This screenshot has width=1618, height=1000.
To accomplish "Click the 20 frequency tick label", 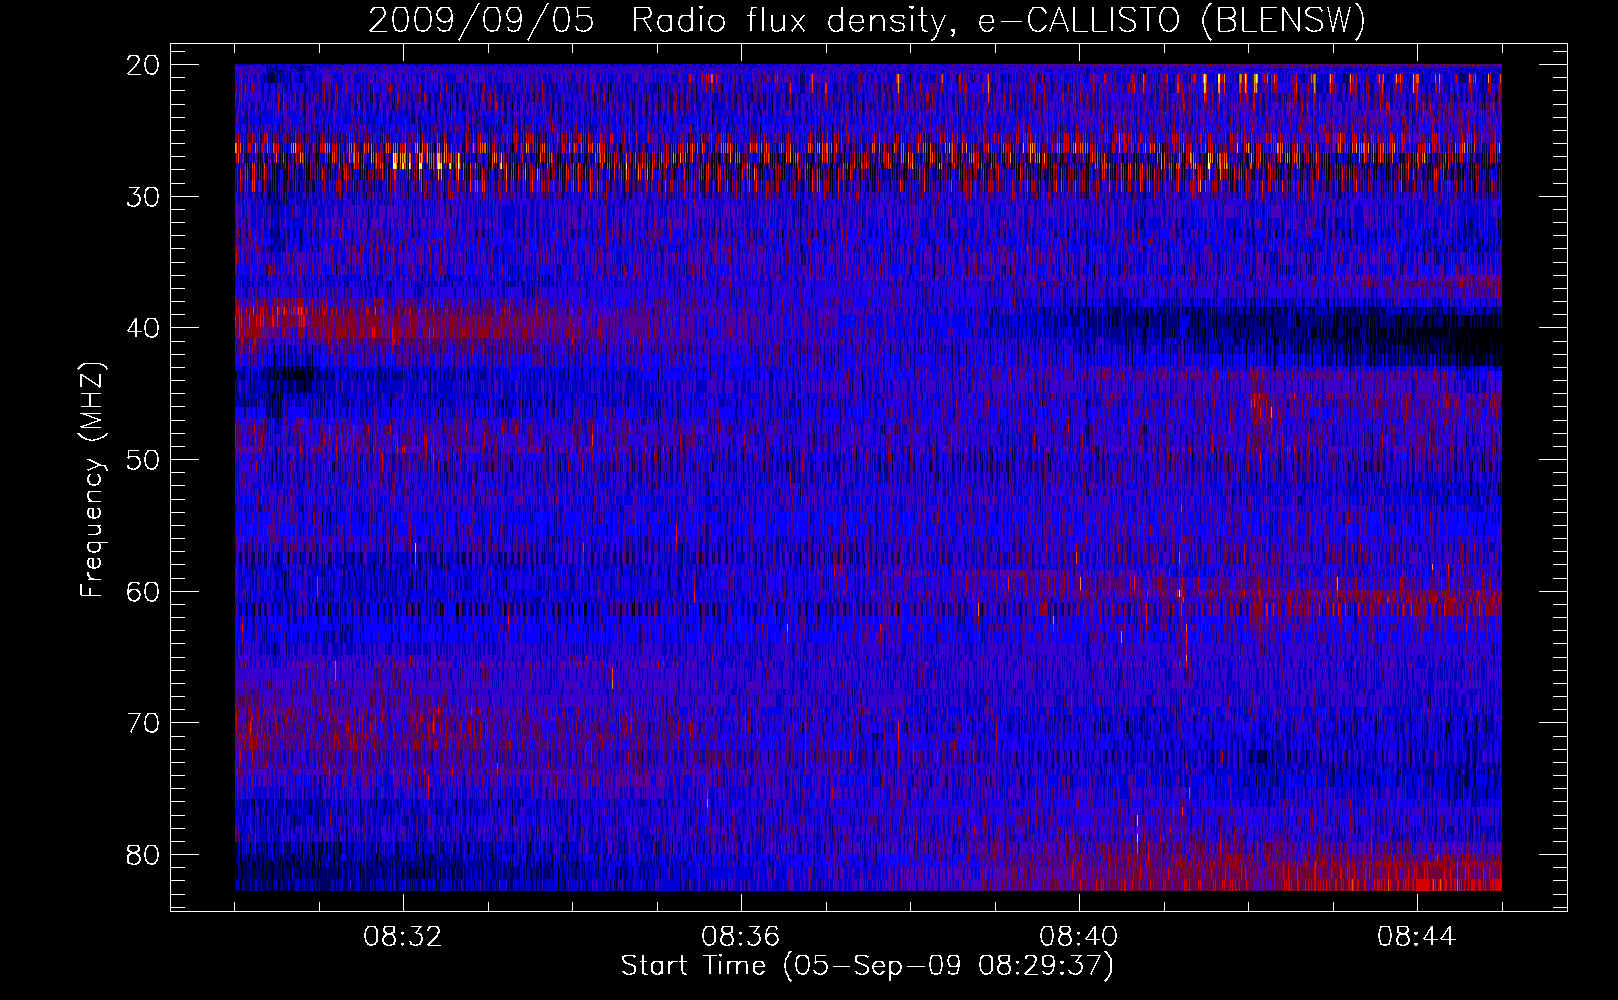I will point(144,66).
